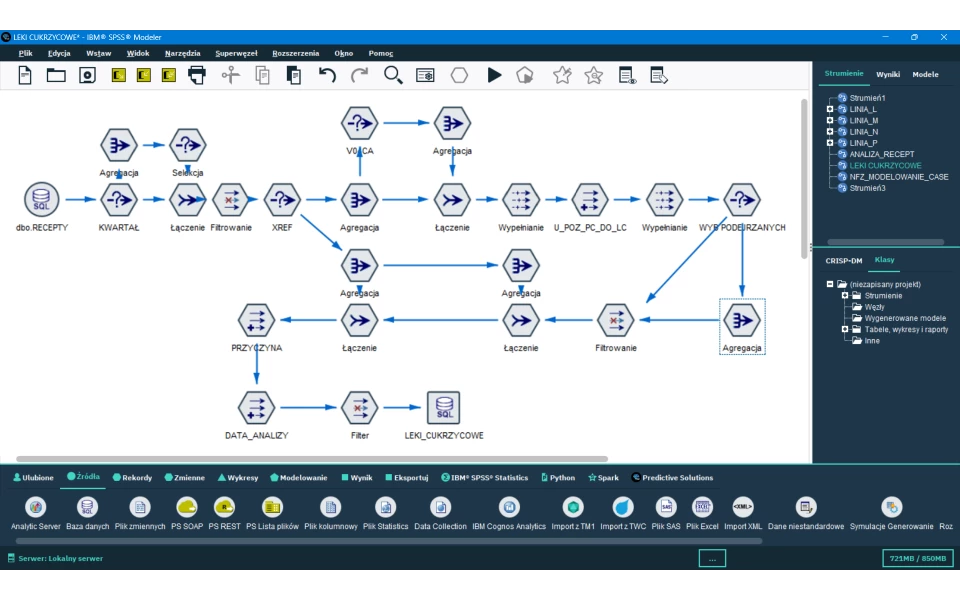Click the magnifier search icon in toolbar
960x600 pixels.
pyautogui.click(x=393, y=75)
